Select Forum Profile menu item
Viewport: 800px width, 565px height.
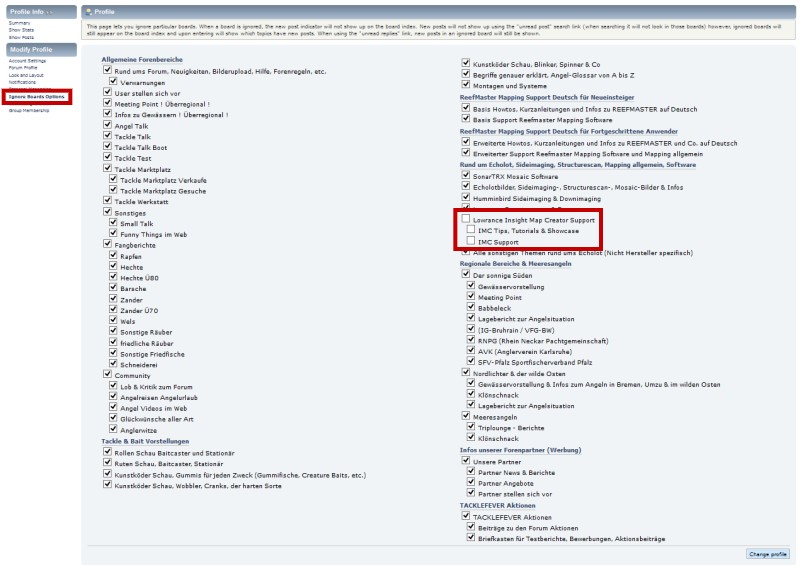[24, 68]
